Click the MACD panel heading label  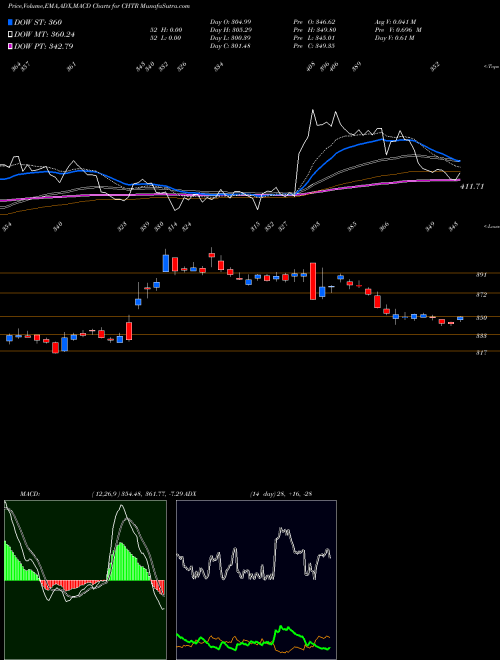29,494
